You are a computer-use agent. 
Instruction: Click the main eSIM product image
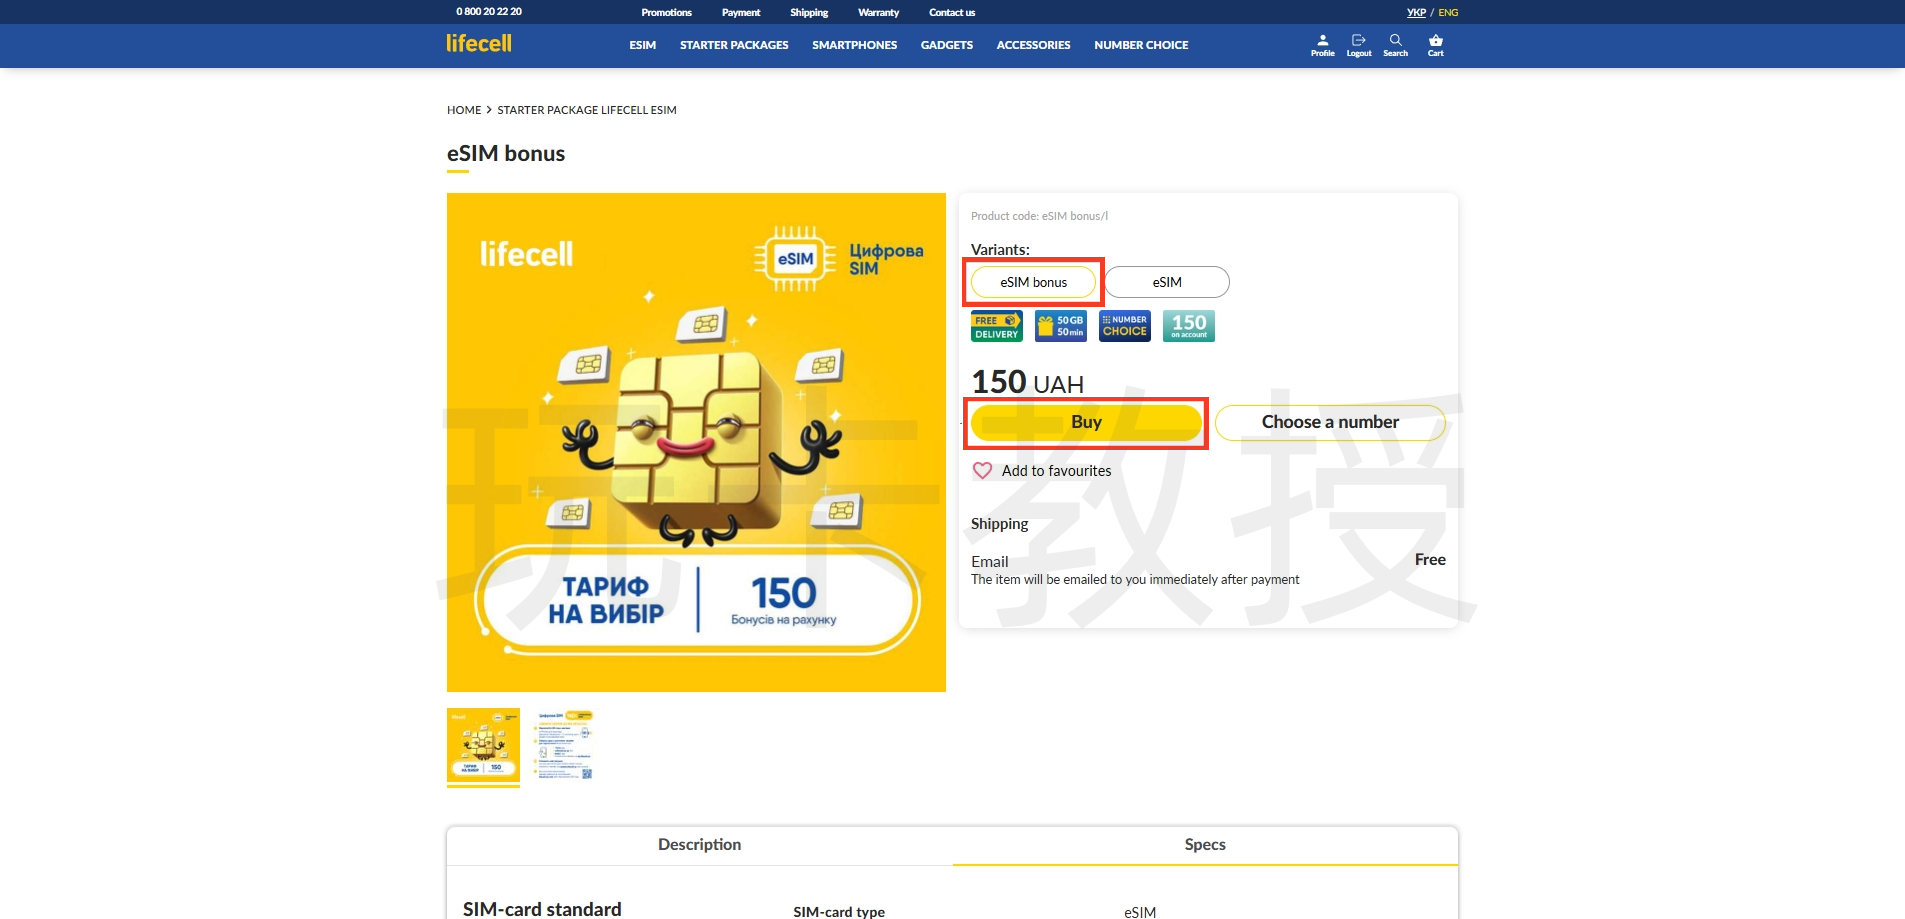(x=696, y=442)
